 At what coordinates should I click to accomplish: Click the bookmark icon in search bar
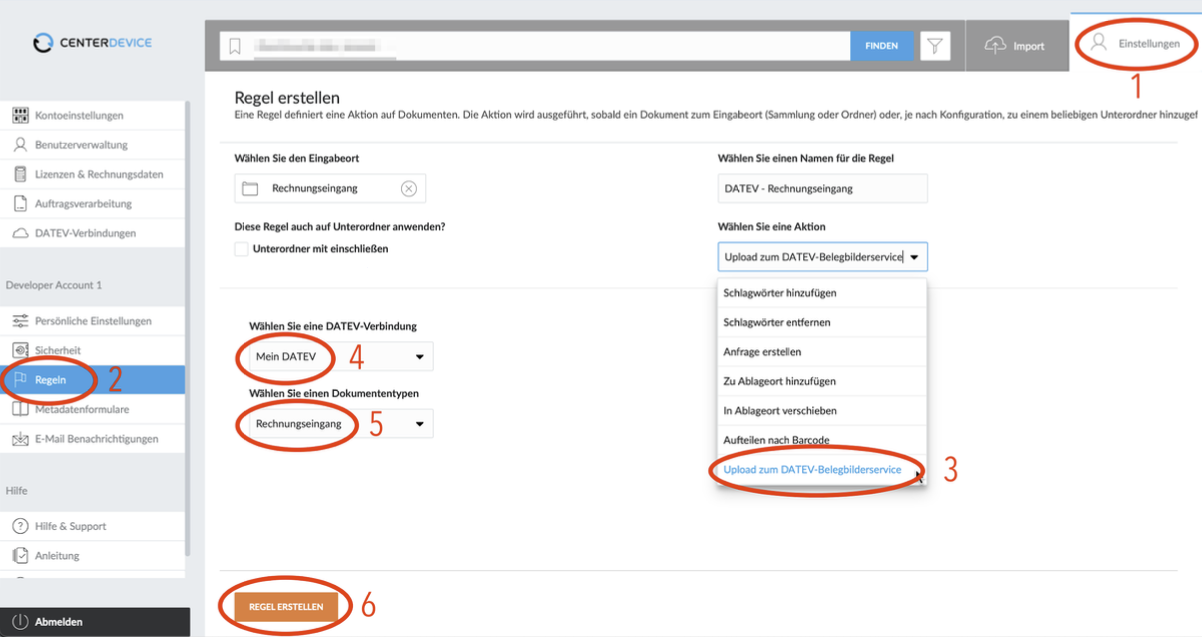[x=235, y=46]
